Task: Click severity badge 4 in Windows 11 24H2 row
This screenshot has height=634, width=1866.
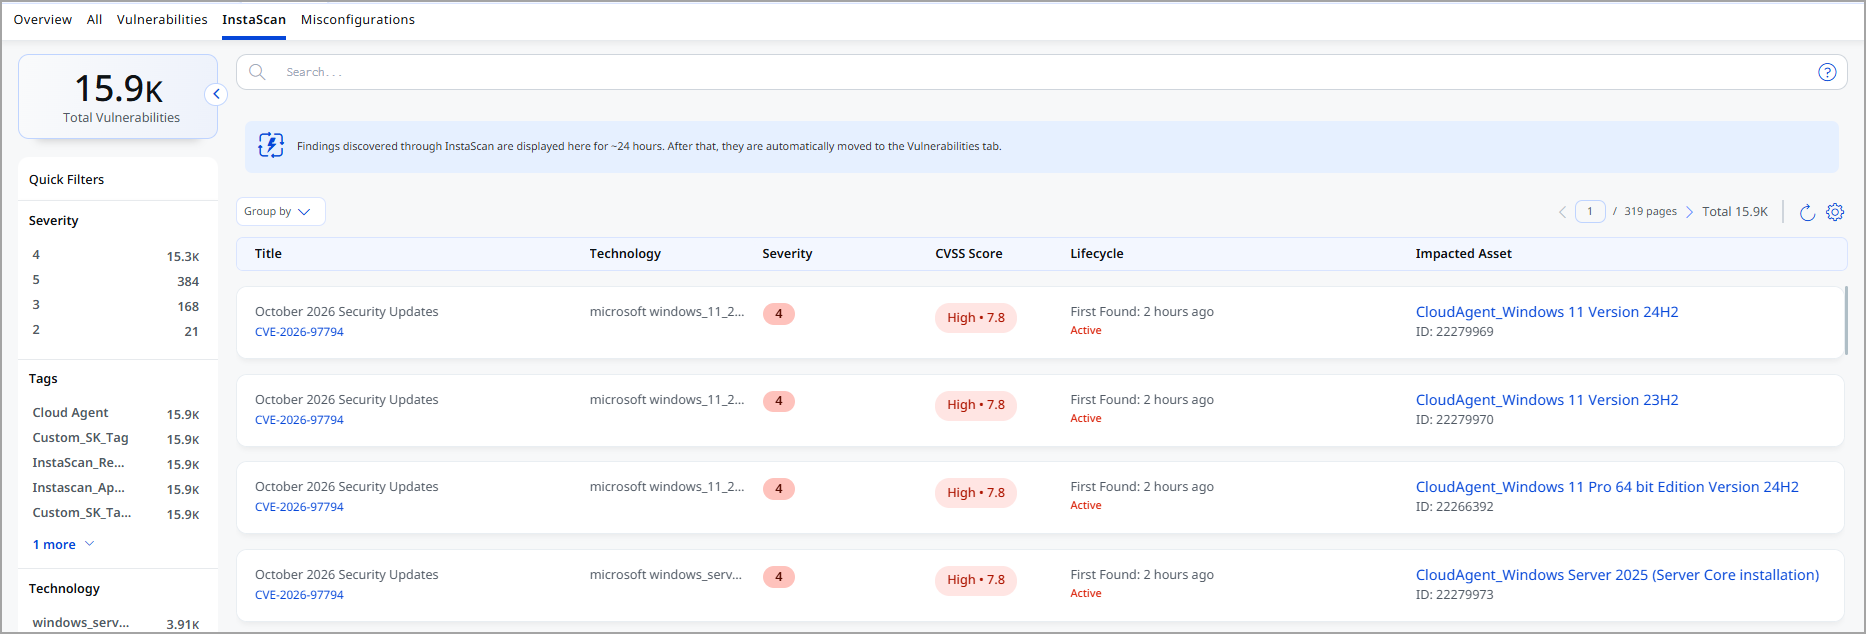Action: click(779, 314)
